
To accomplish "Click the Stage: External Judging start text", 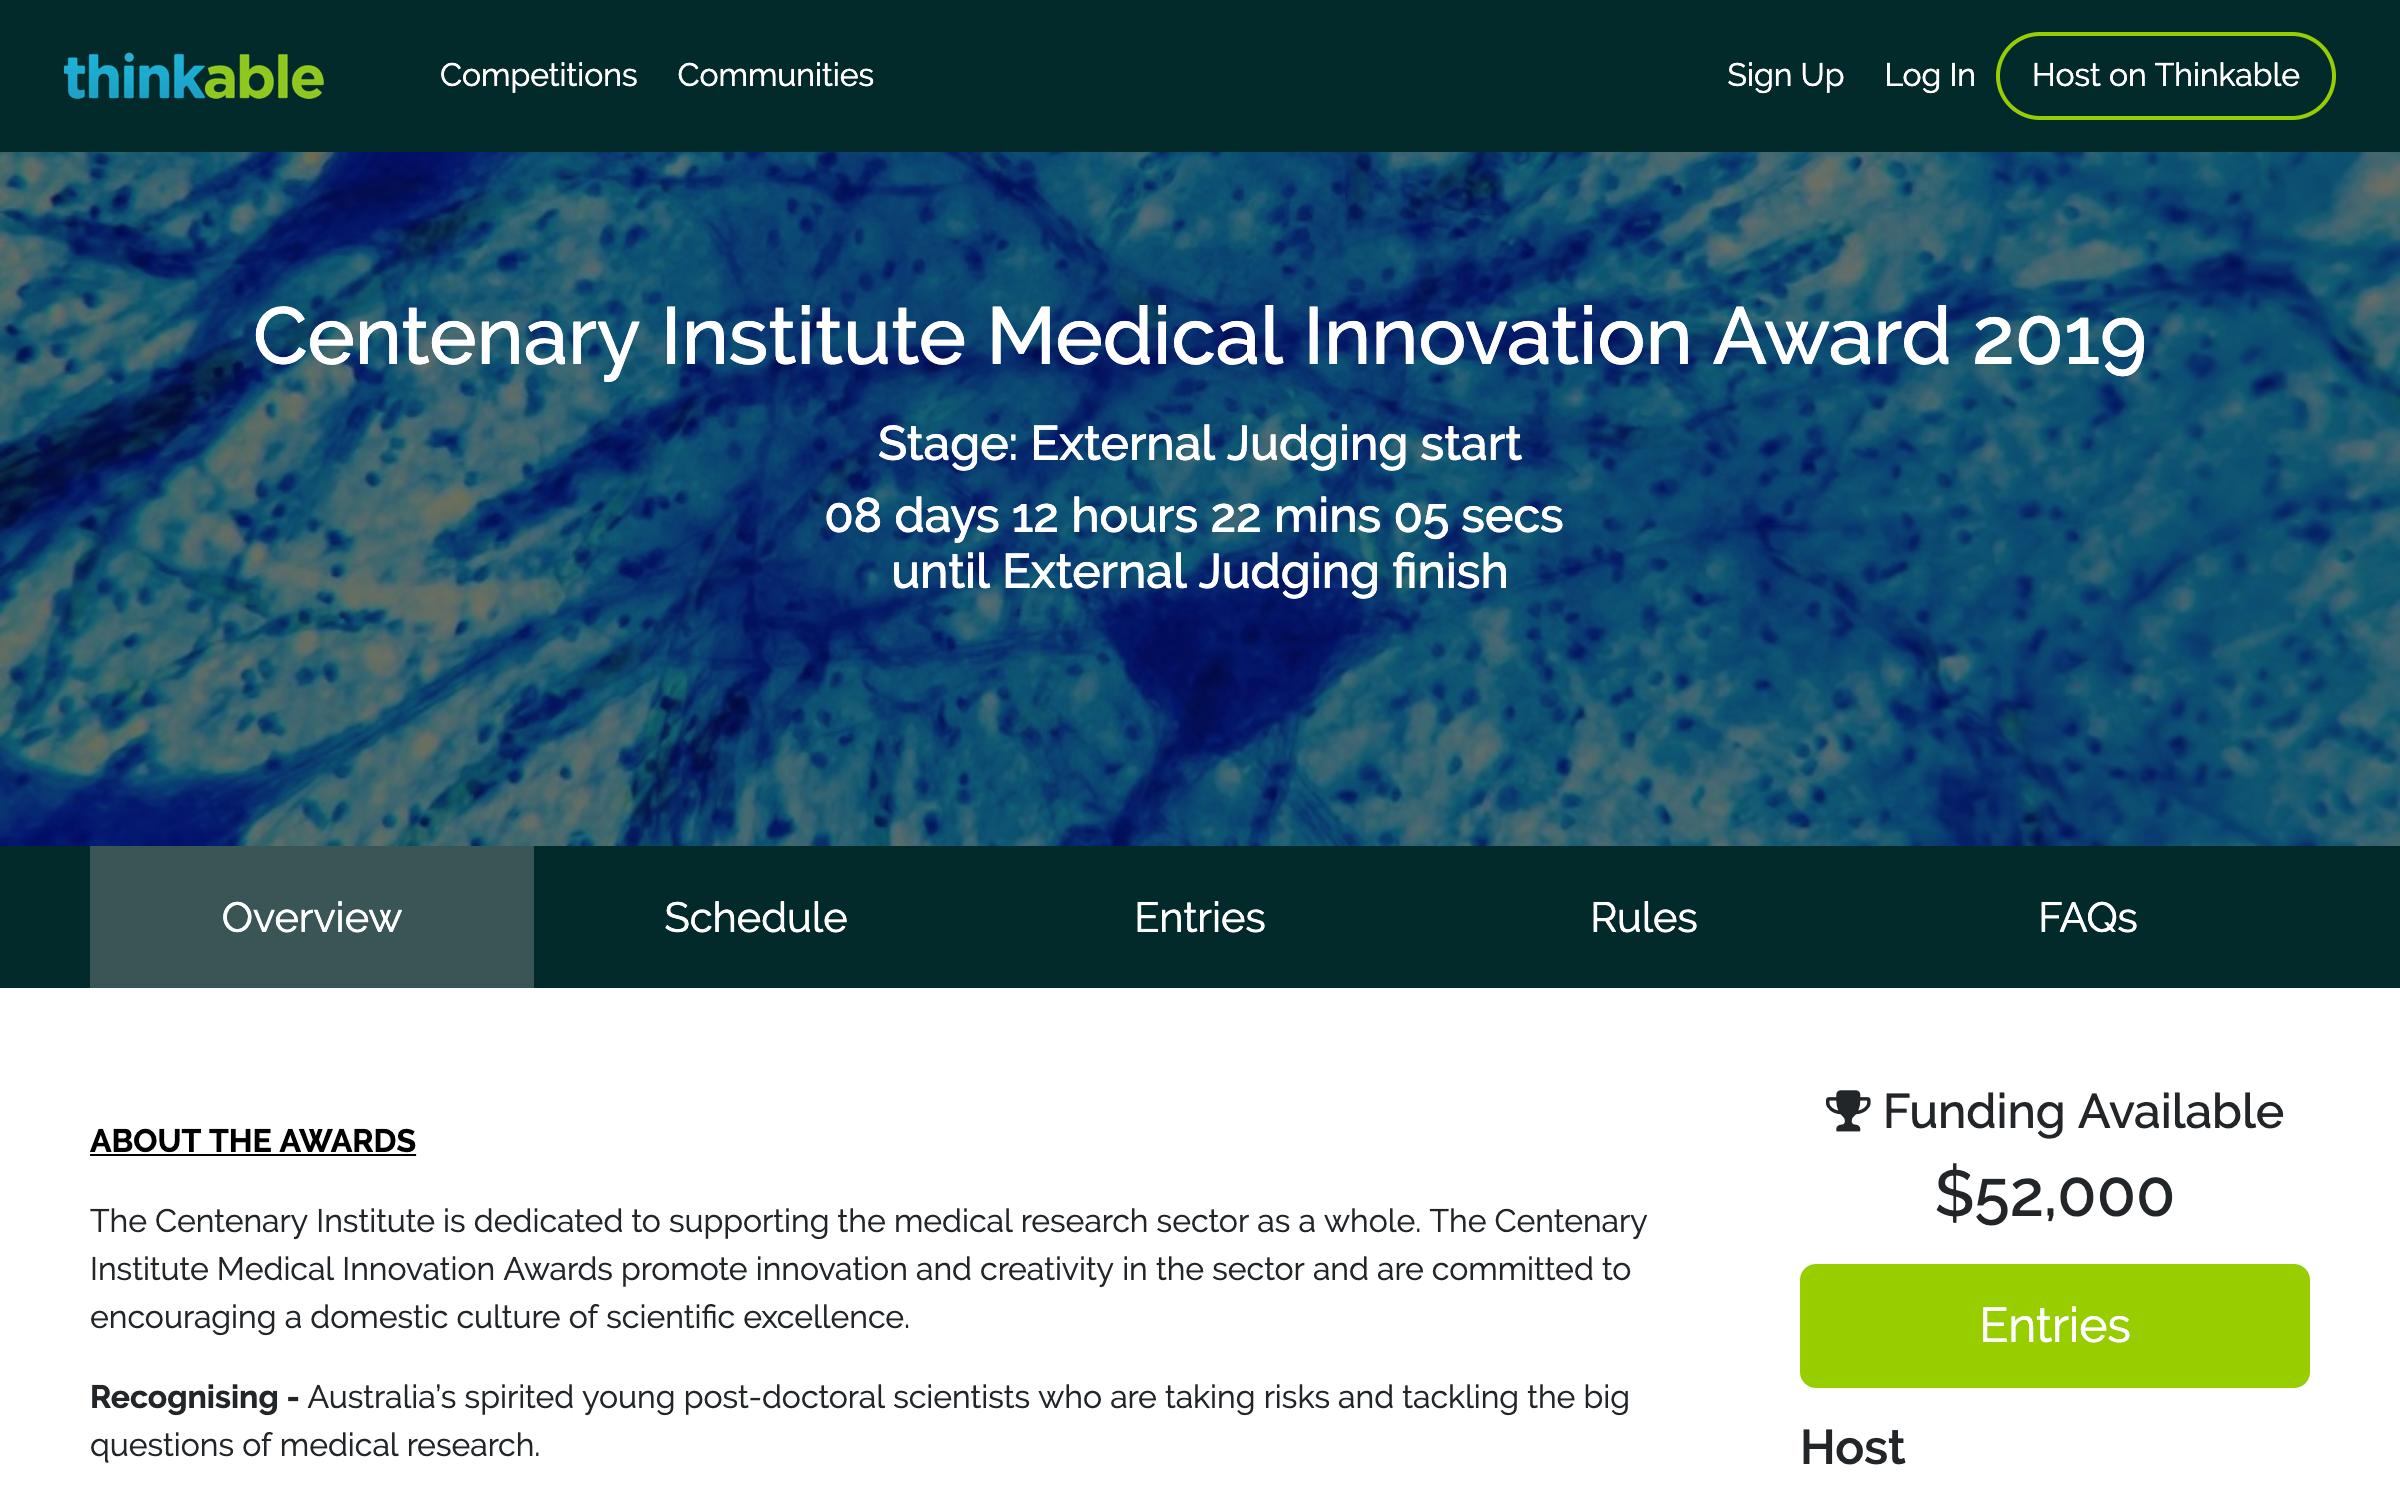I will [x=1199, y=443].
